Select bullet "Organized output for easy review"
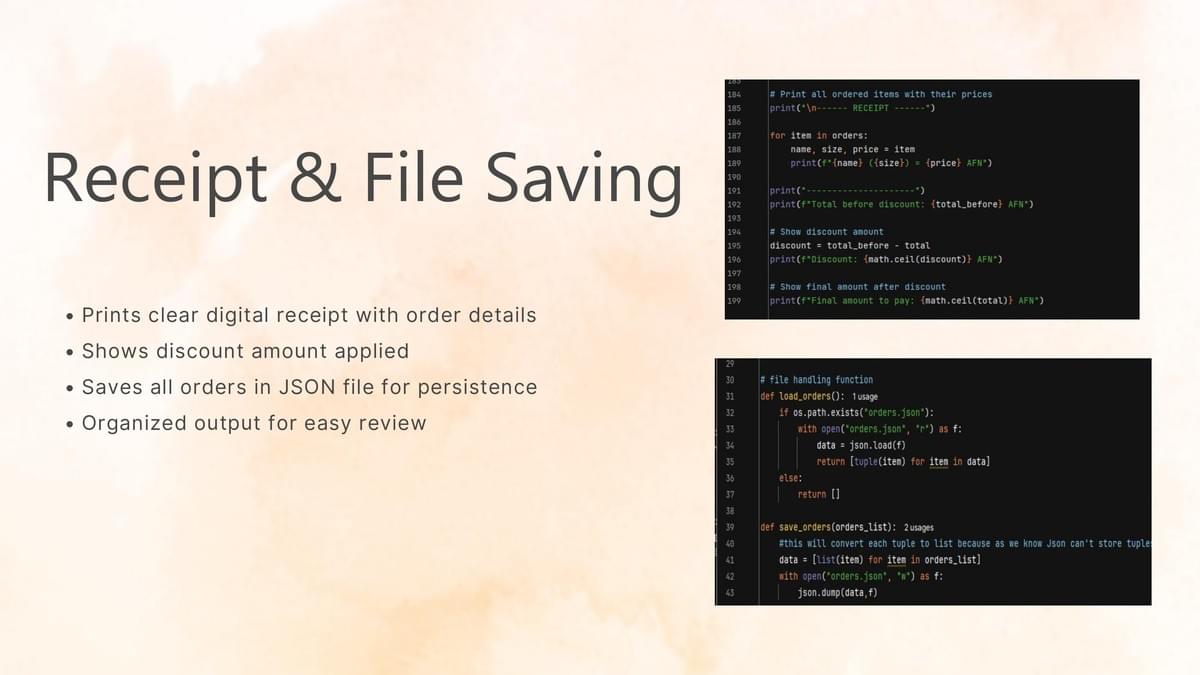Viewport: 1200px width, 675px height. 254,423
